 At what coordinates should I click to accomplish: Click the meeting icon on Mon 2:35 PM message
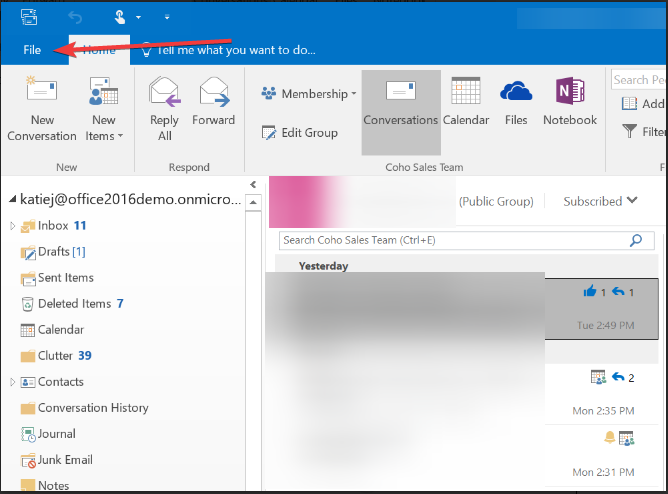(599, 377)
